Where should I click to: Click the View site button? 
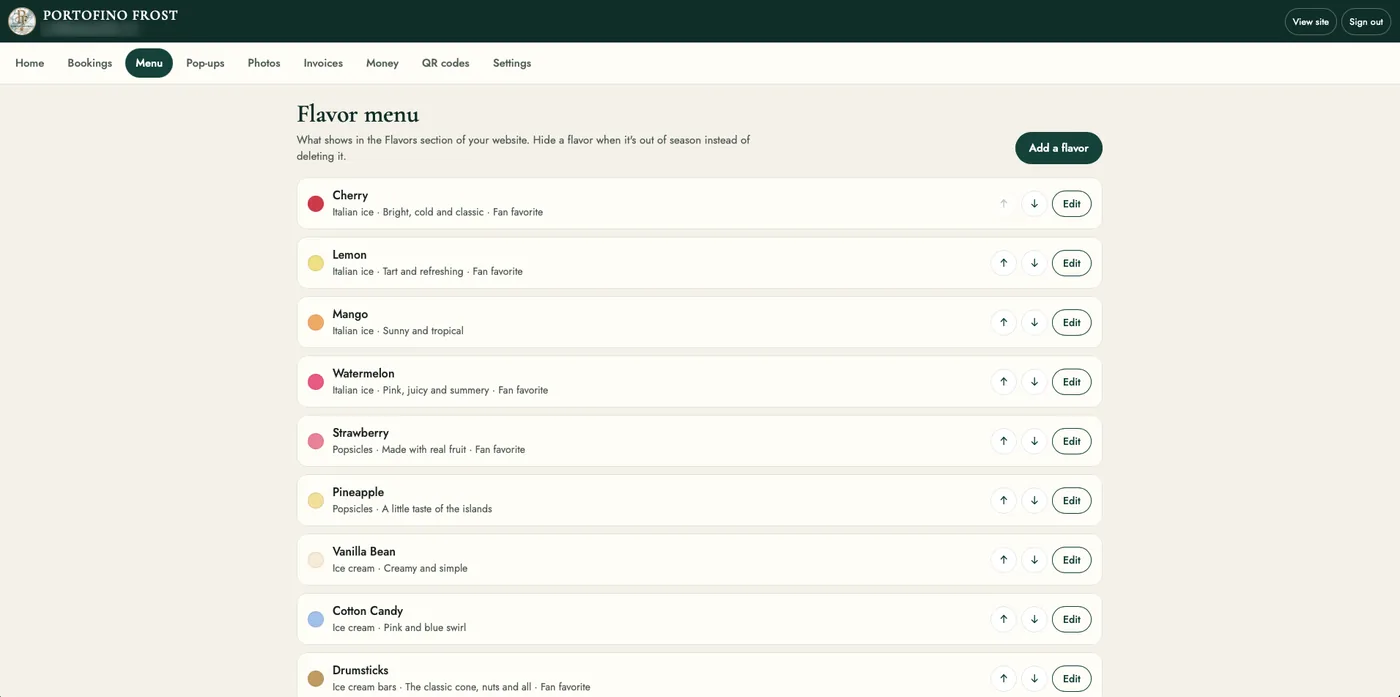coord(1310,22)
